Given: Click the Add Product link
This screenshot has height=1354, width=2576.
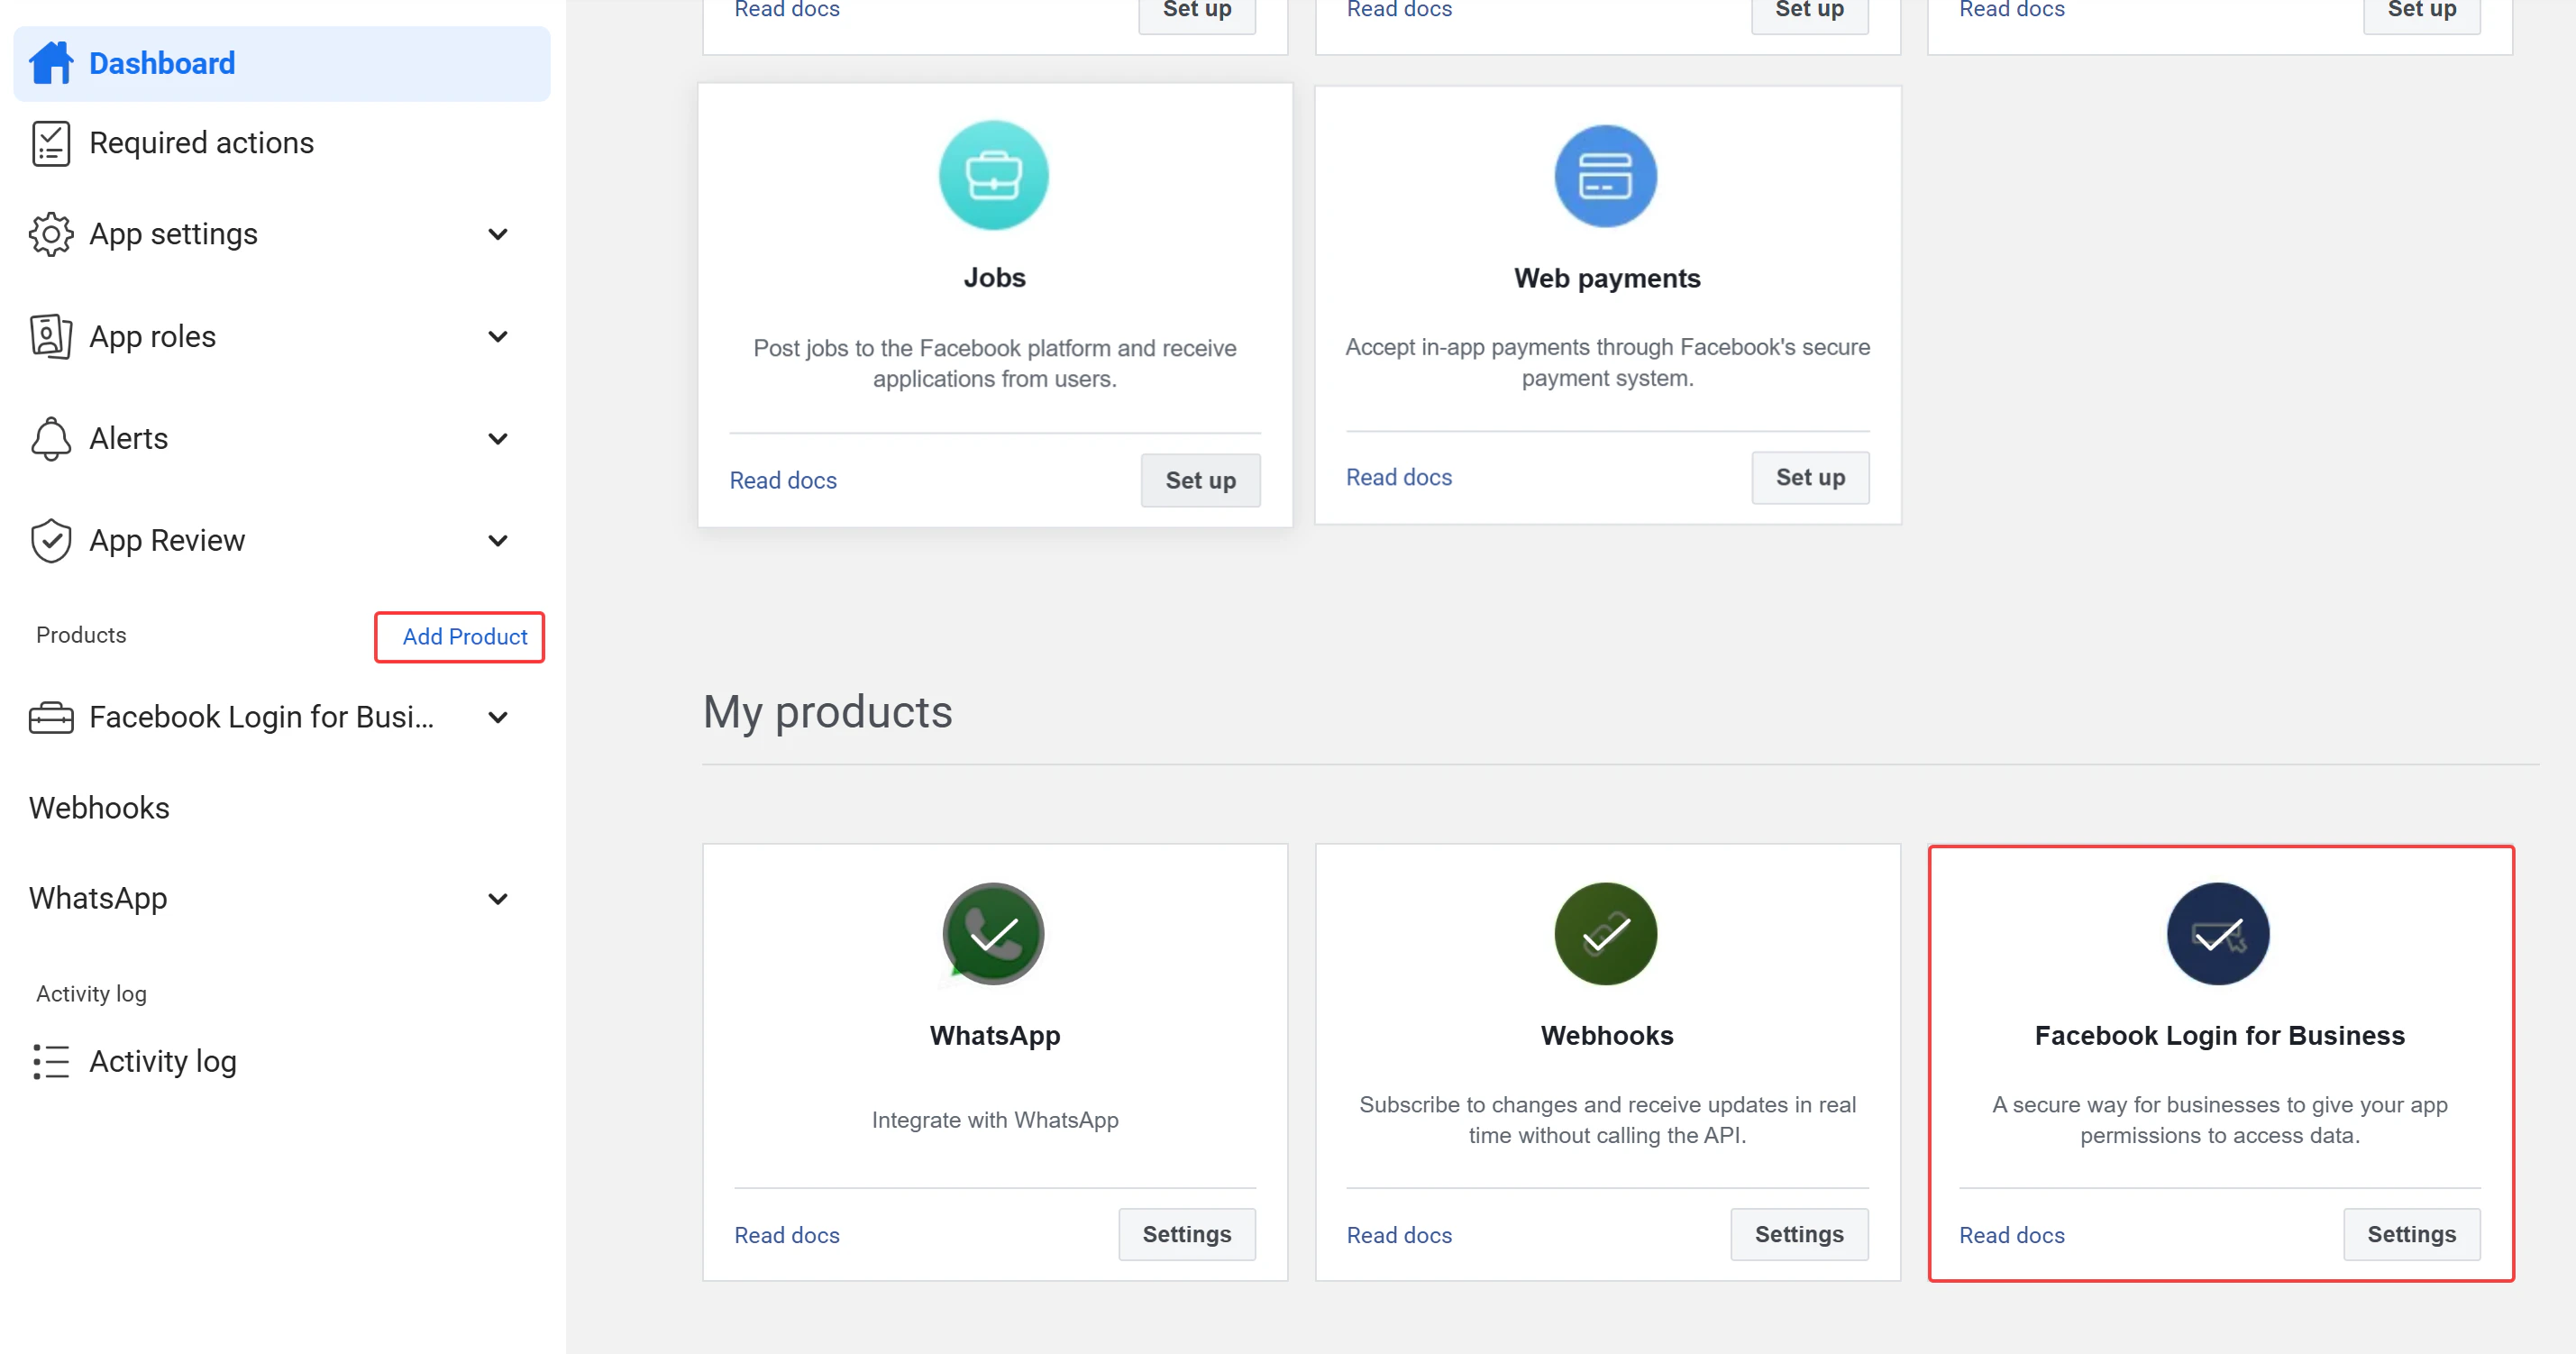Looking at the screenshot, I should 465,636.
